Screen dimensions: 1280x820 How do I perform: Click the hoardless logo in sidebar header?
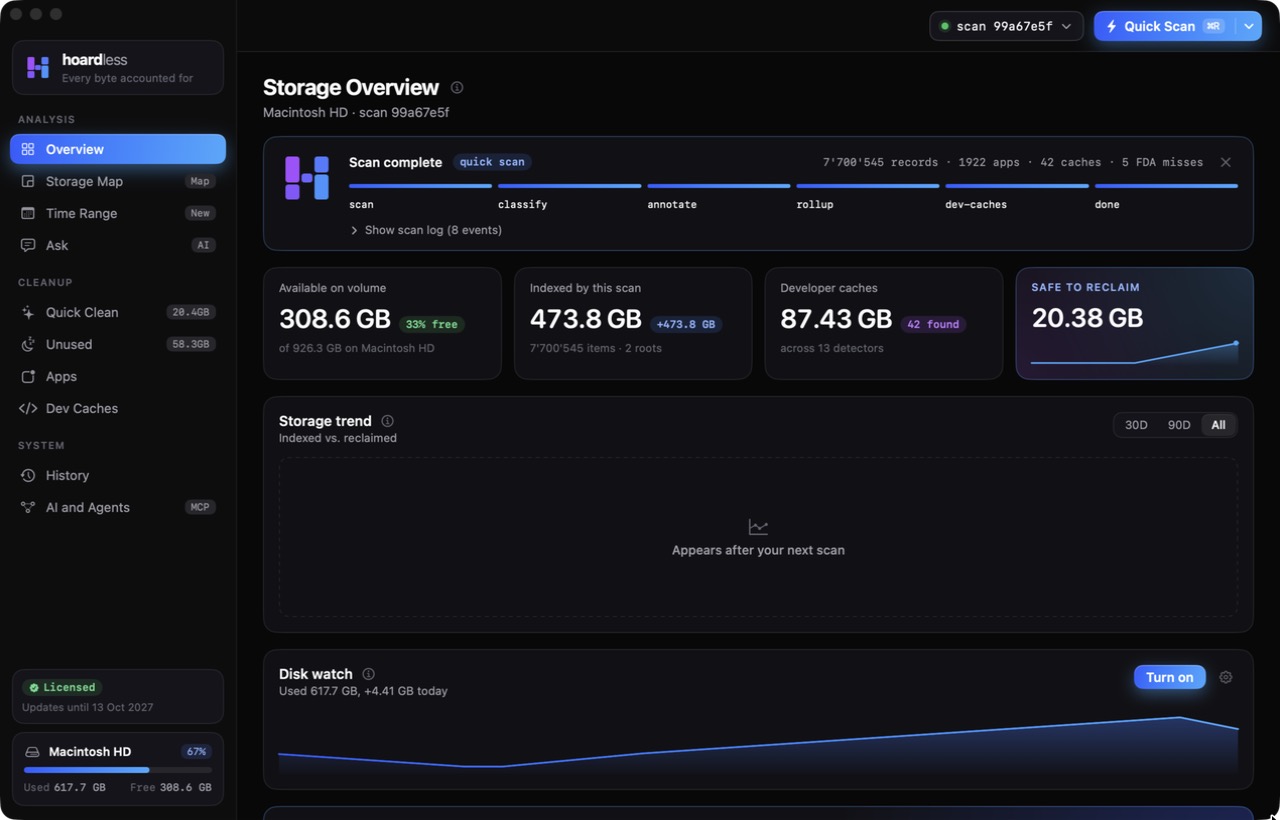(38, 67)
